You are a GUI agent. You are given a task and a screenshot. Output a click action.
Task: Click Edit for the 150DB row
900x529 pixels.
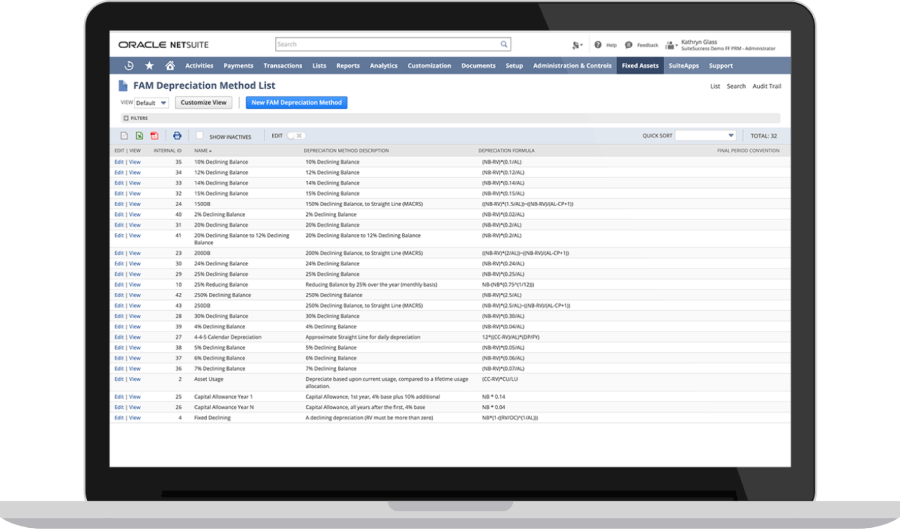(119, 204)
